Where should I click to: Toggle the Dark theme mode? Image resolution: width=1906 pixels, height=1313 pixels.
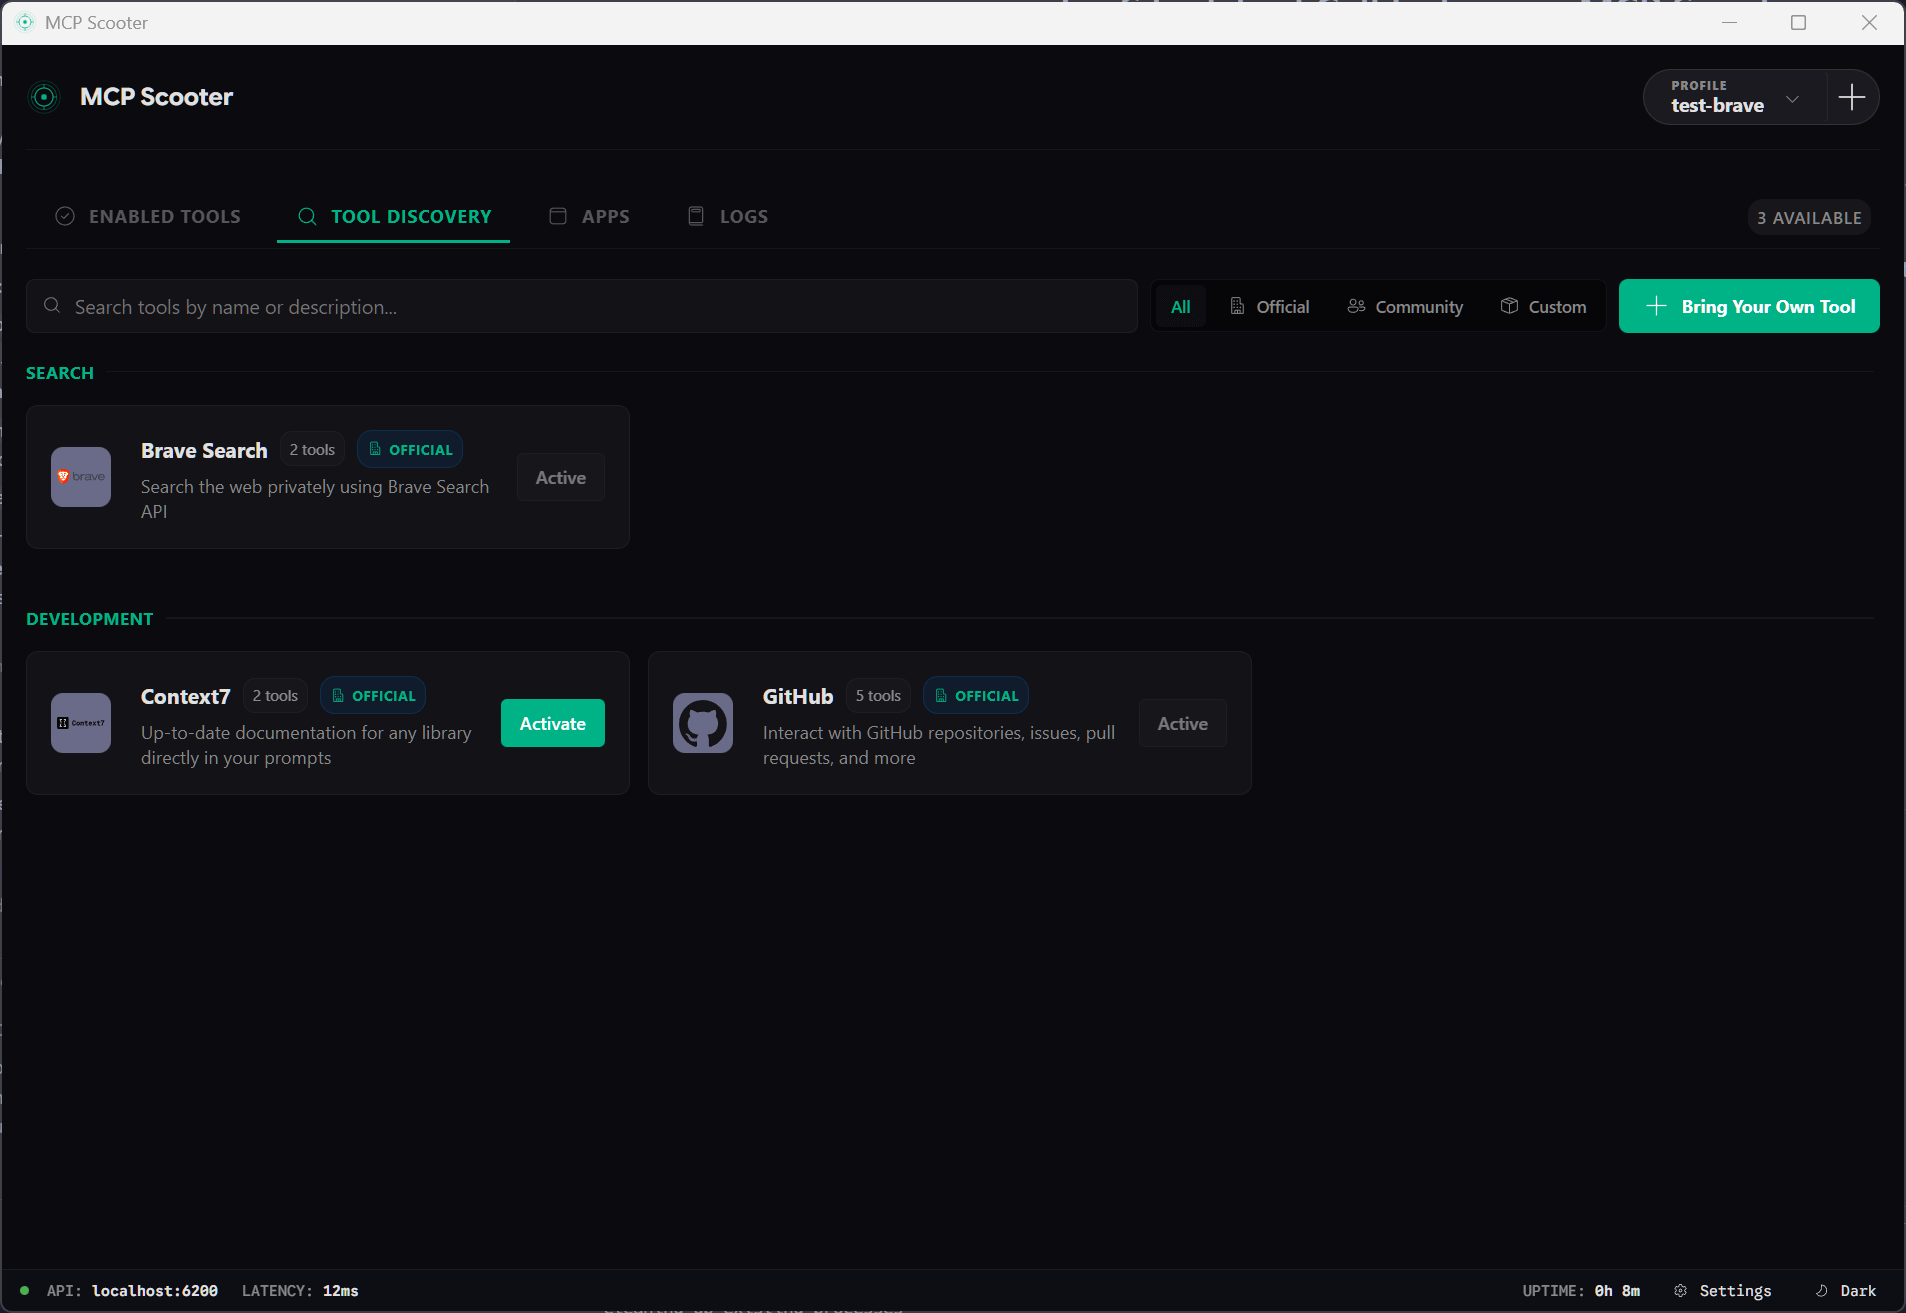point(1846,1291)
